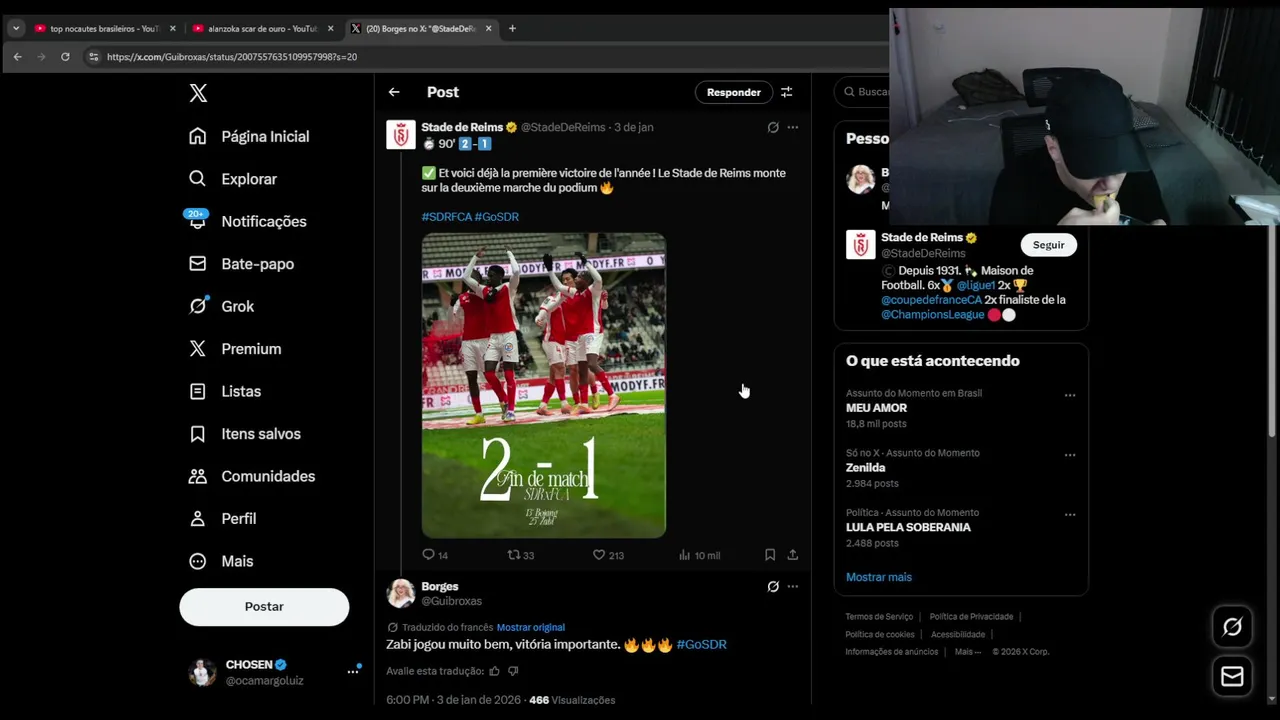Click the search field in X

tap(864, 92)
